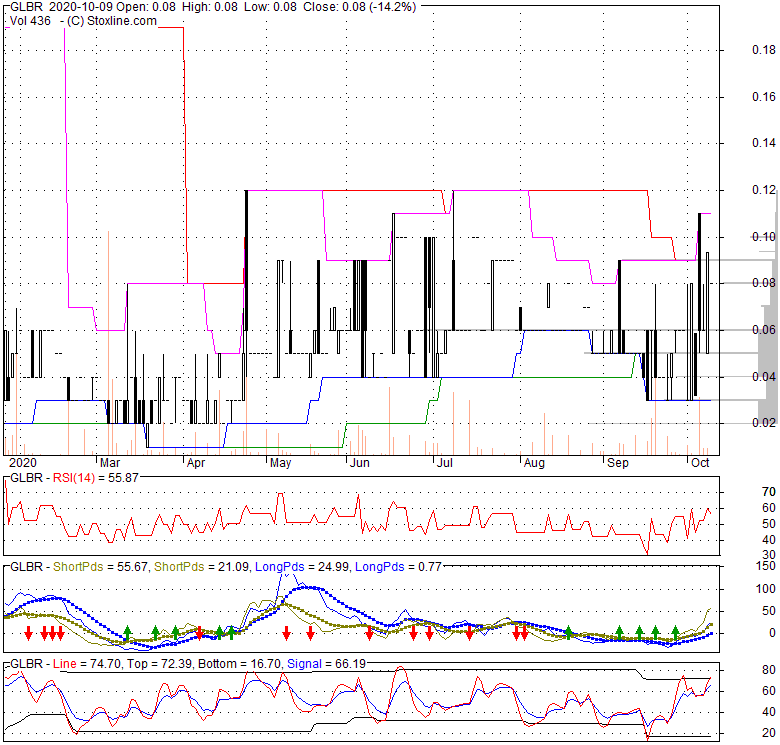Screen dimensions: 780x745
Task: Click the 'Bottom = 16.70' label
Action: coord(240,664)
